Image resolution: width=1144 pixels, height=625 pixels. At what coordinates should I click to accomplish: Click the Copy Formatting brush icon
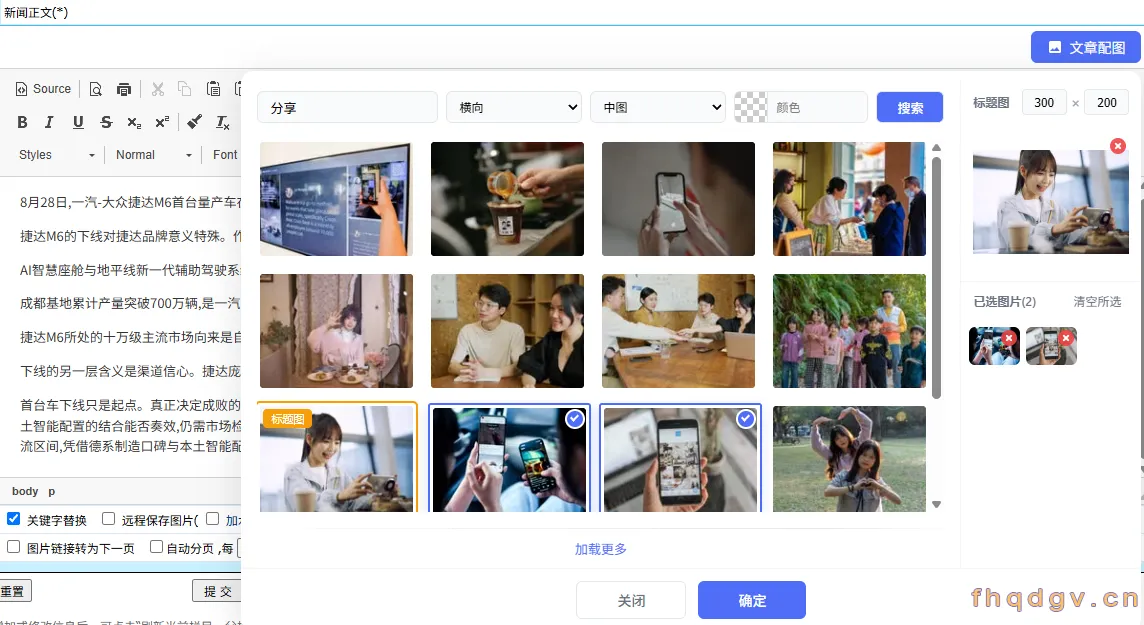194,122
